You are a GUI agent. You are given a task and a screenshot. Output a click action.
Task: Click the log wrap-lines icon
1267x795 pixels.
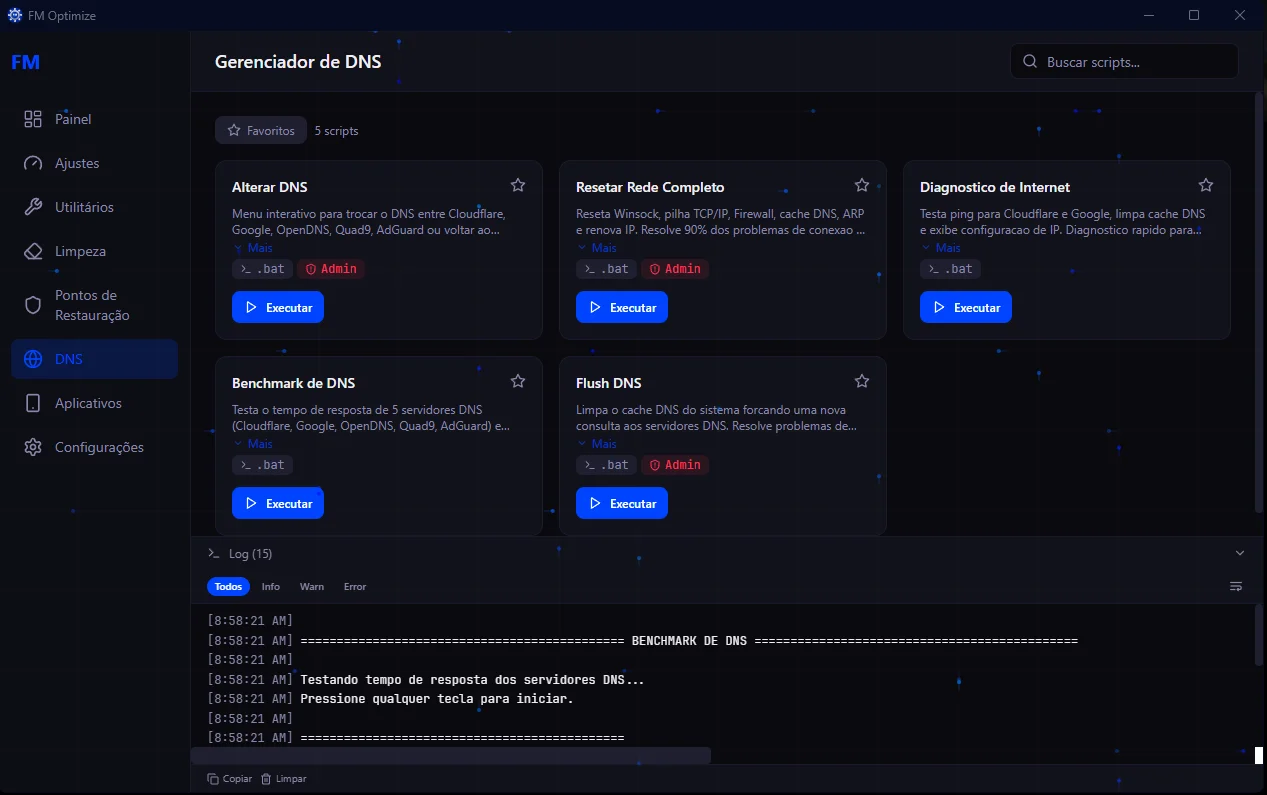click(1236, 586)
